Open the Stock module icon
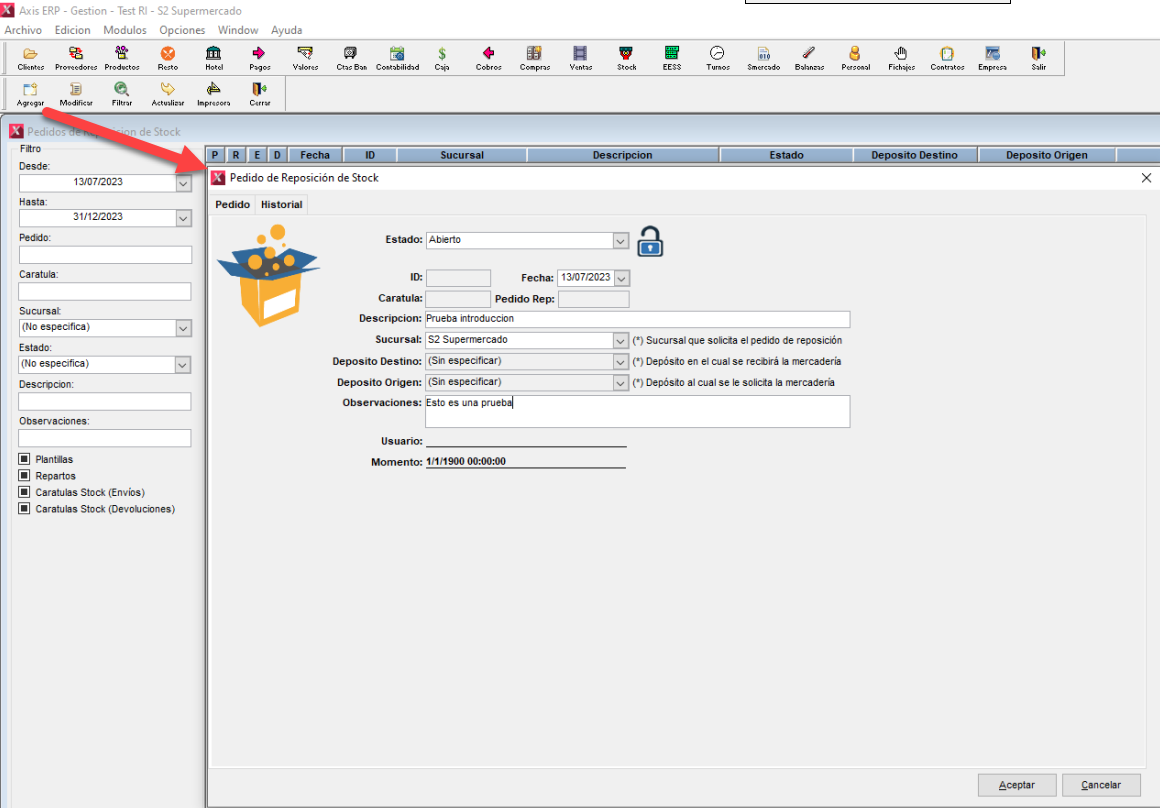 [626, 58]
